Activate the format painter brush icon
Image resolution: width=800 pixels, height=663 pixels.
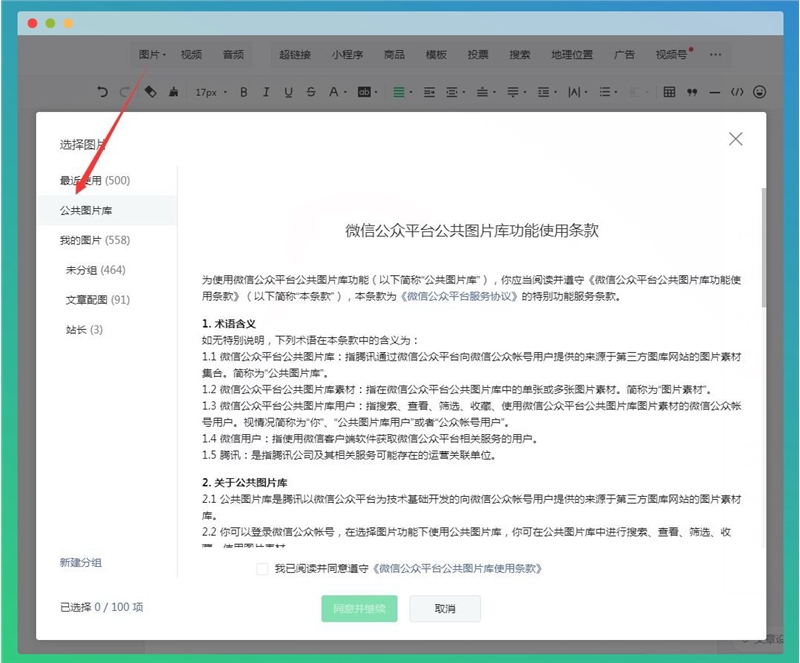pos(173,92)
